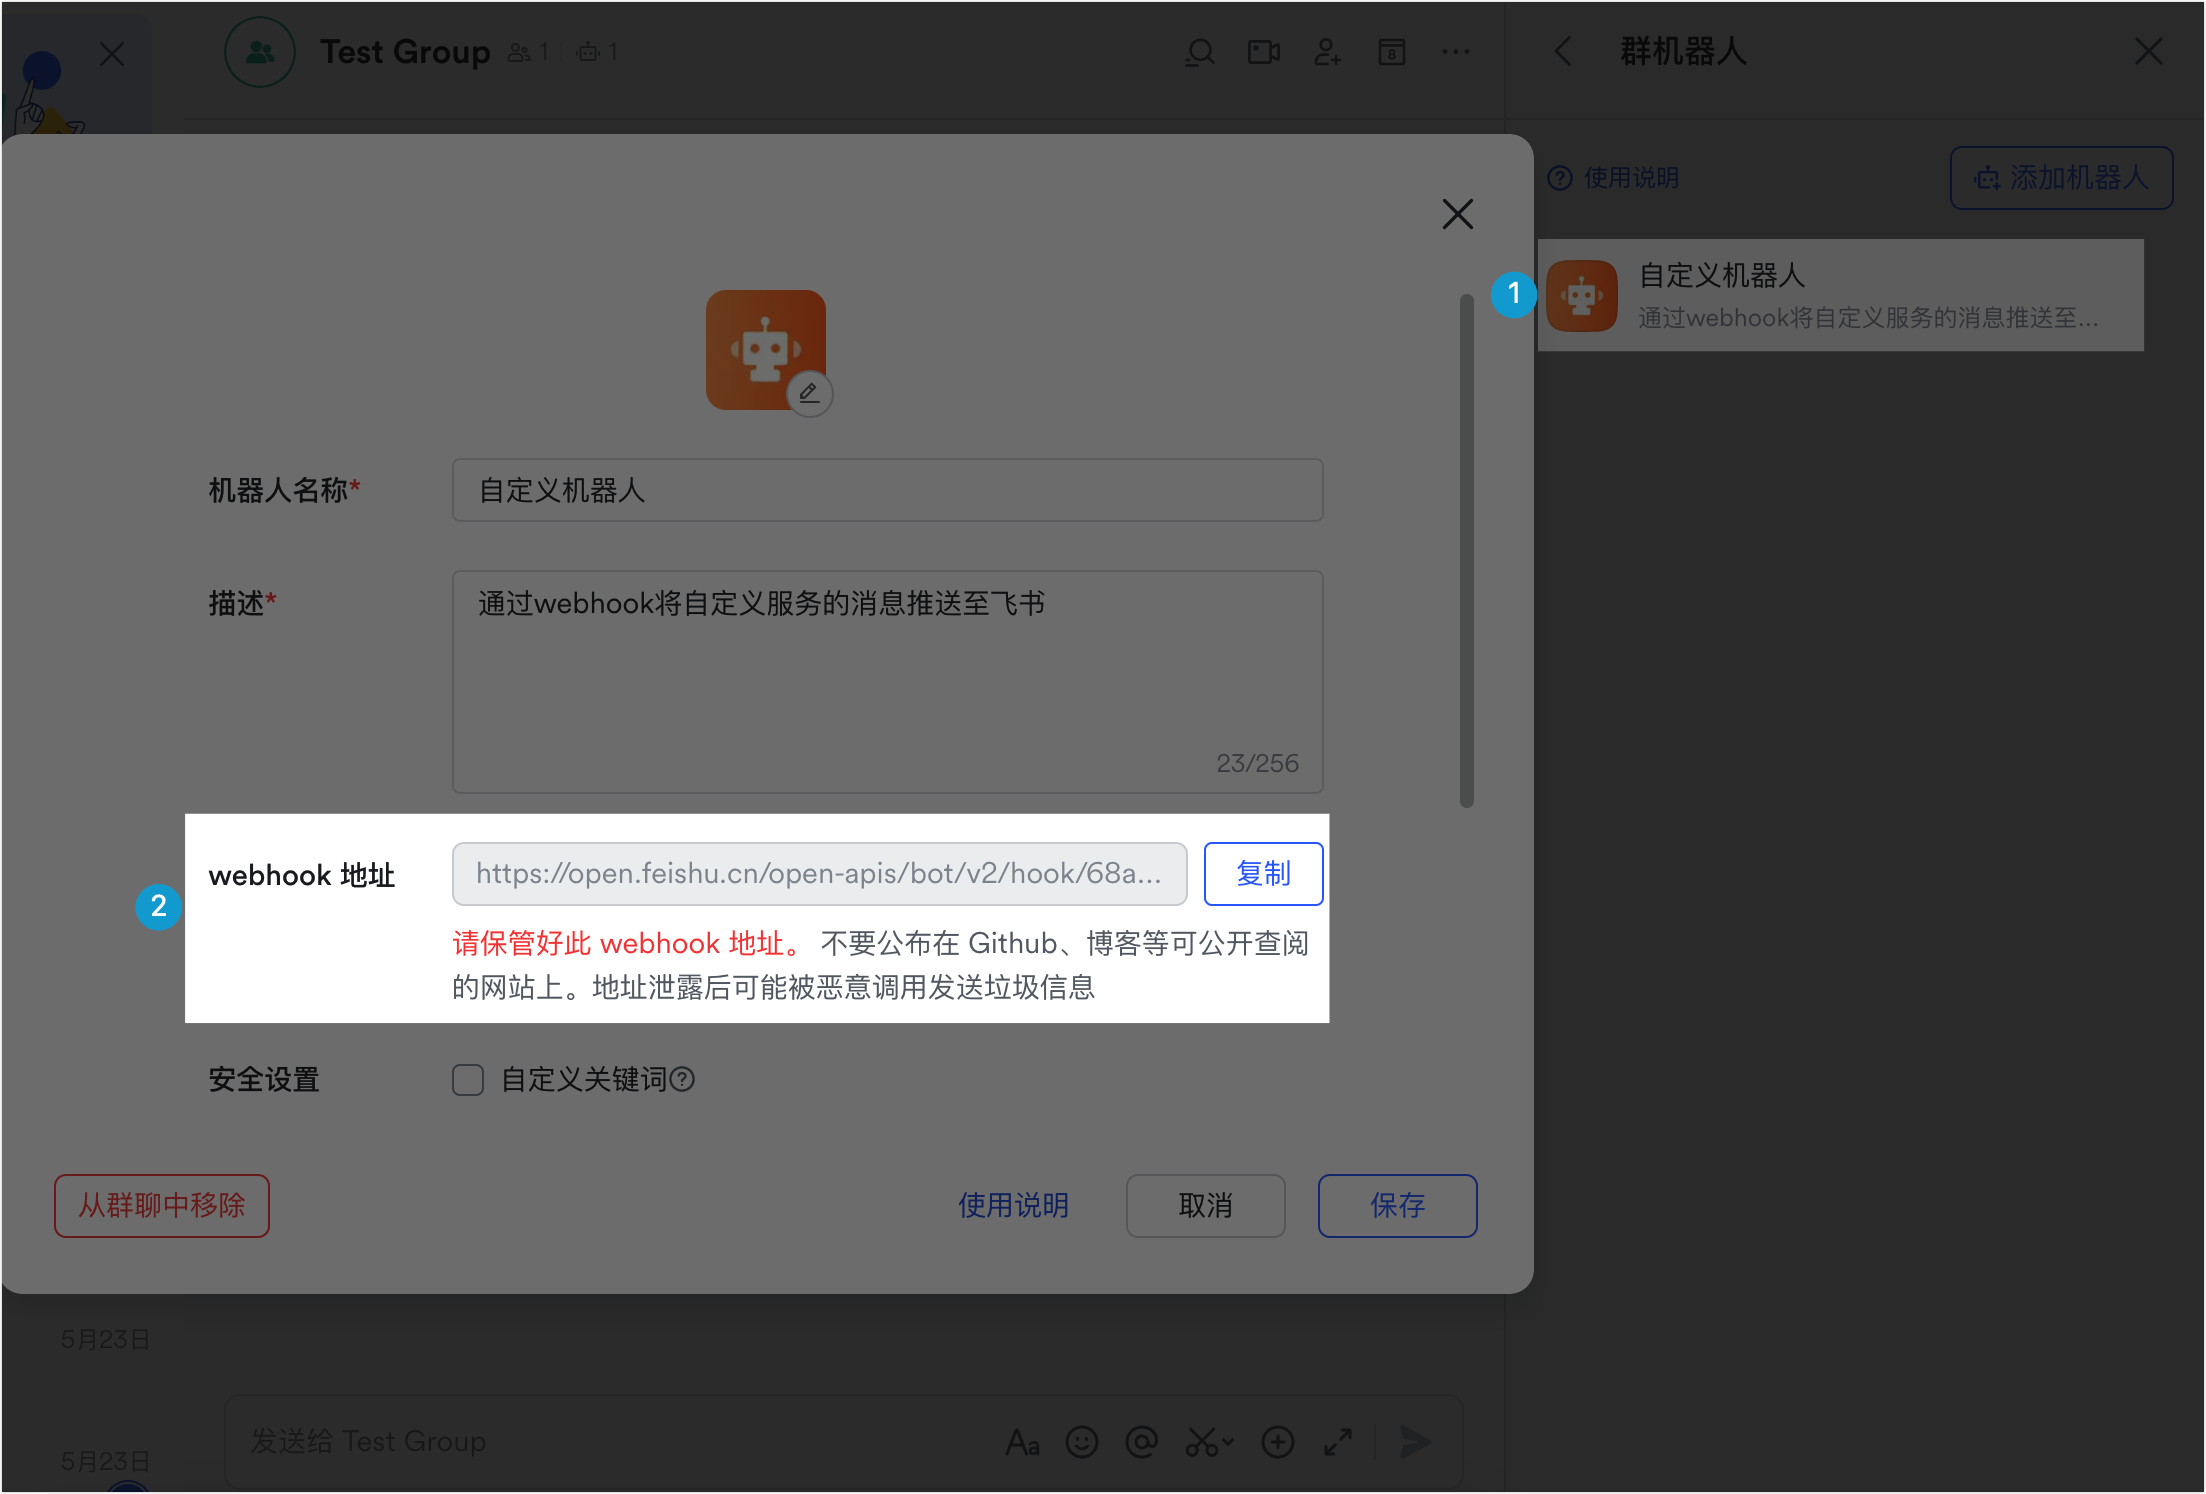Screen dimensions: 2206x1494
Task: Click the mention @ icon in message bar
Action: click(1141, 1442)
